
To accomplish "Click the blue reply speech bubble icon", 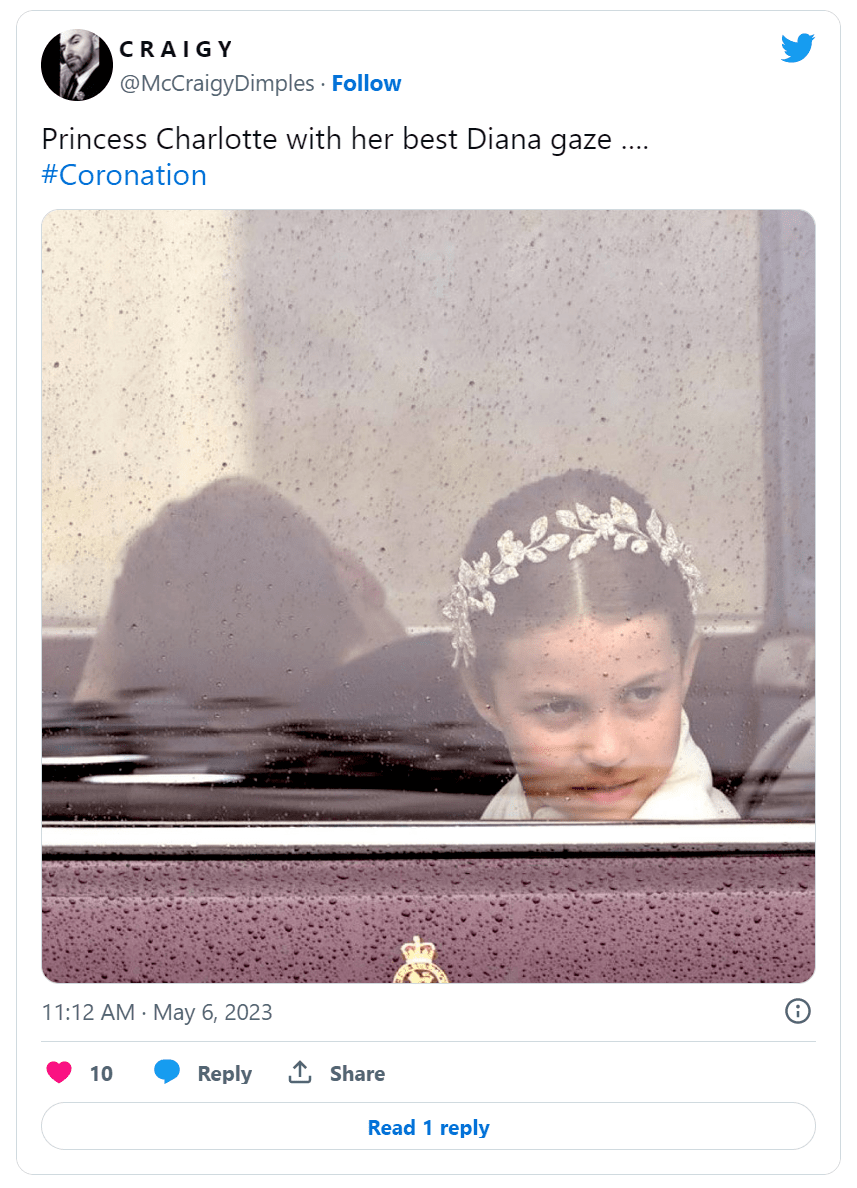I will pos(167,1072).
